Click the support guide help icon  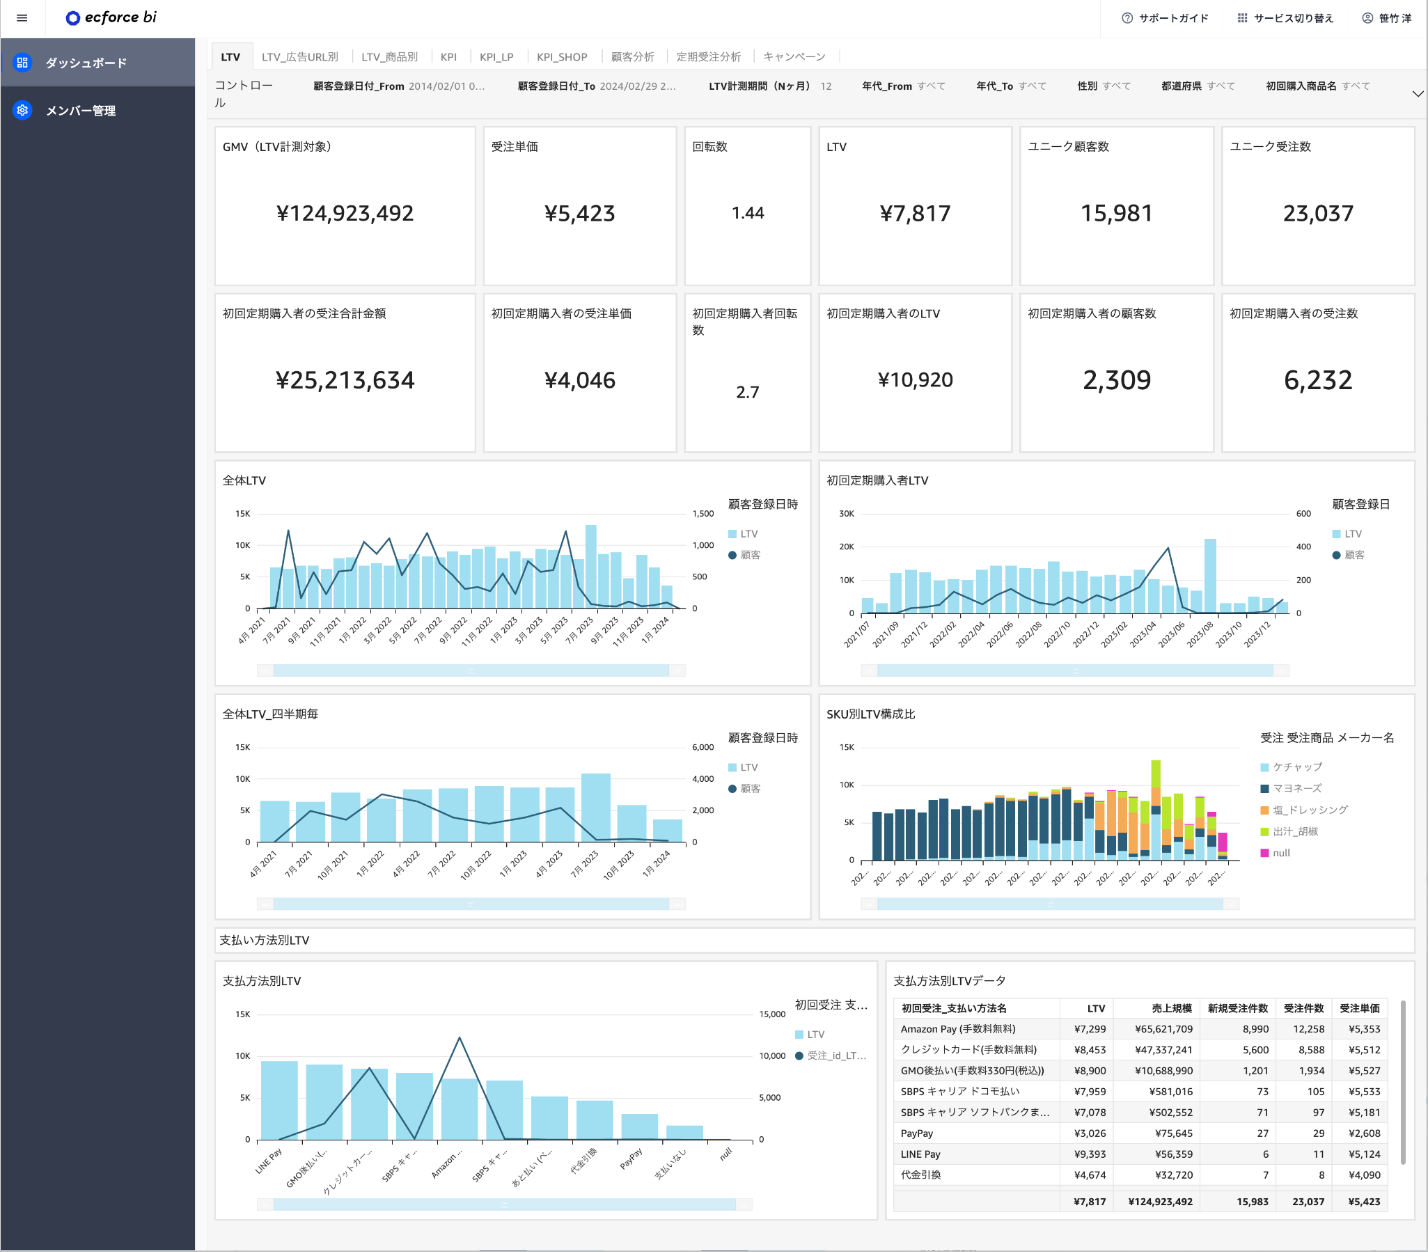[1127, 18]
